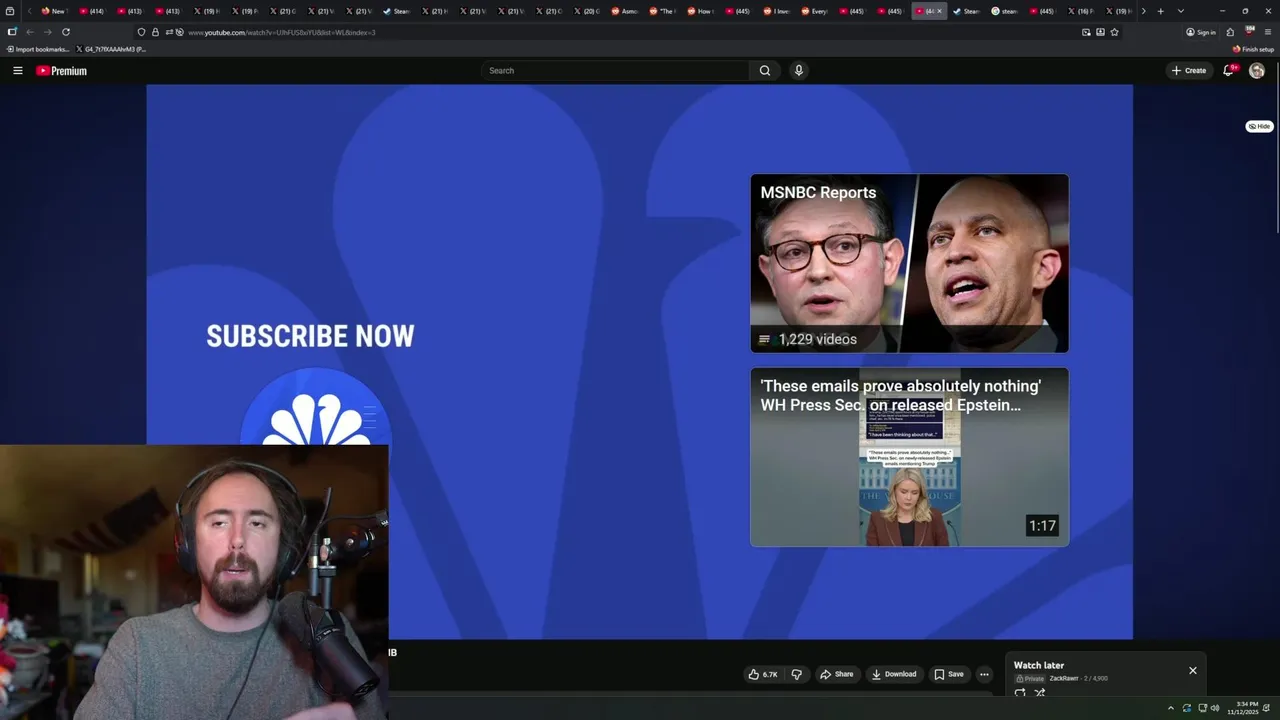Open the picture-in-picture icon in the address bar

pos(1086,32)
